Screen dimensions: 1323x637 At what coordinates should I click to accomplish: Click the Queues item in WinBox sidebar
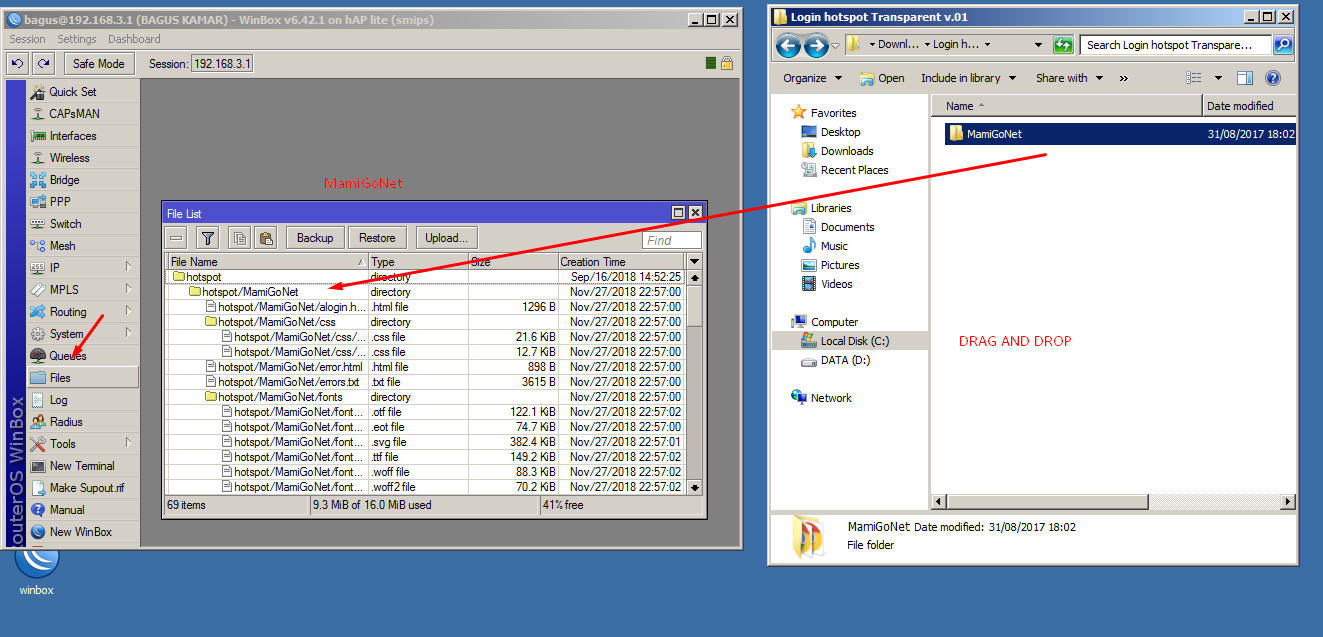point(56,355)
